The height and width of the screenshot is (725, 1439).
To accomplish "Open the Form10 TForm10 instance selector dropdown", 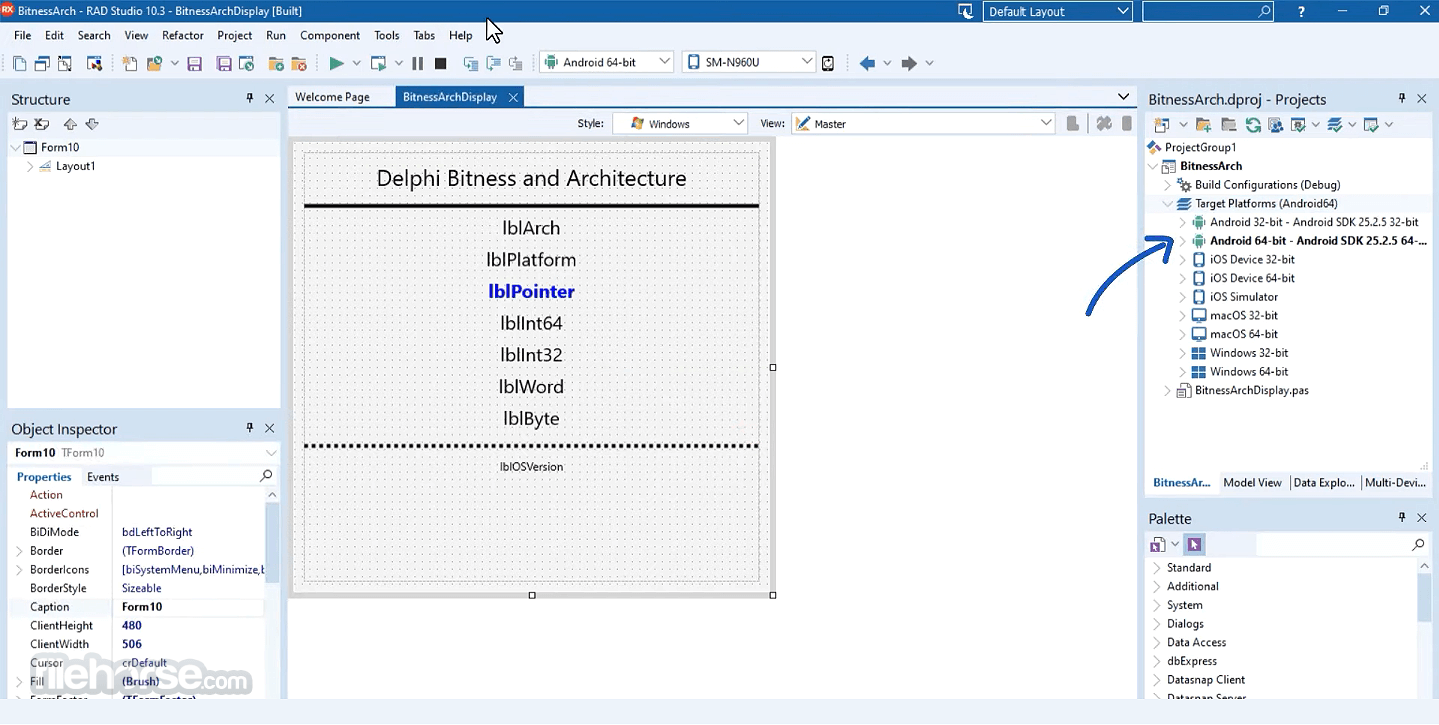I will (x=271, y=453).
